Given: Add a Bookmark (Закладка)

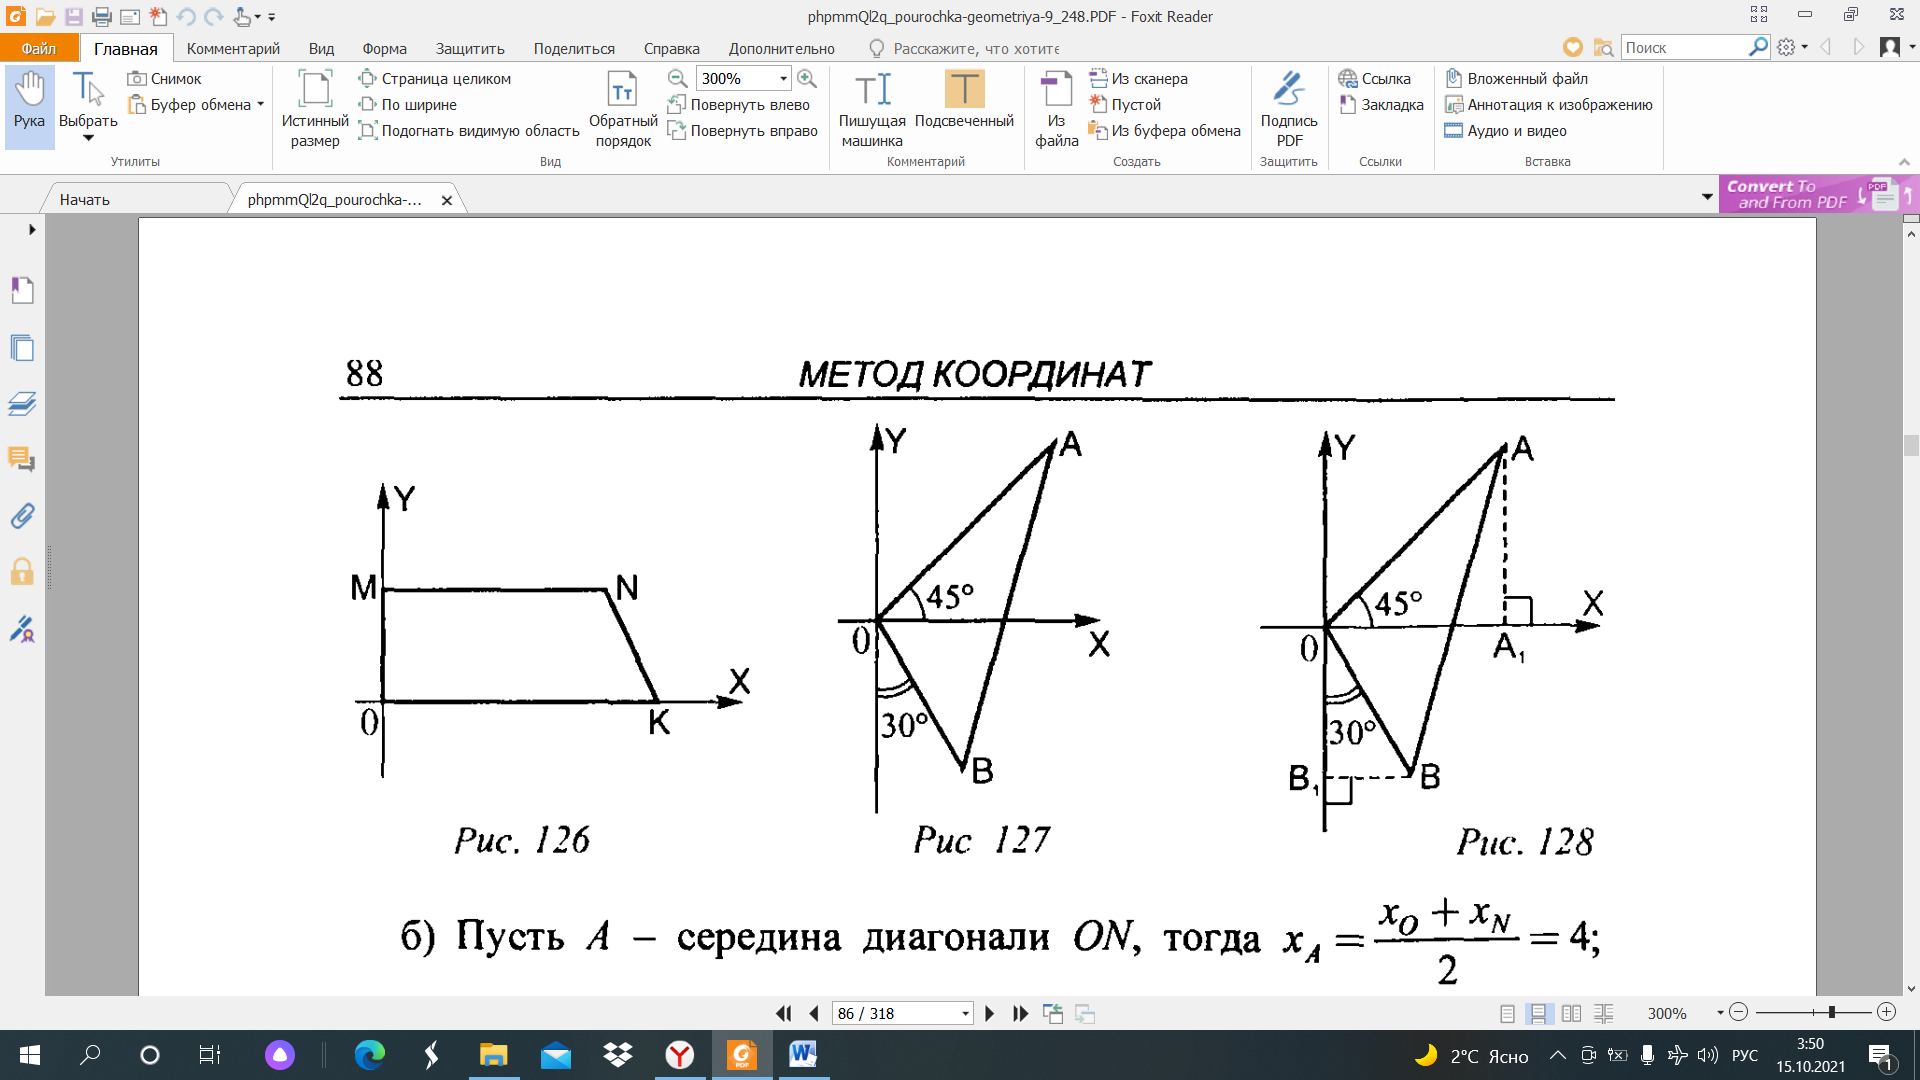Looking at the screenshot, I should [1381, 104].
